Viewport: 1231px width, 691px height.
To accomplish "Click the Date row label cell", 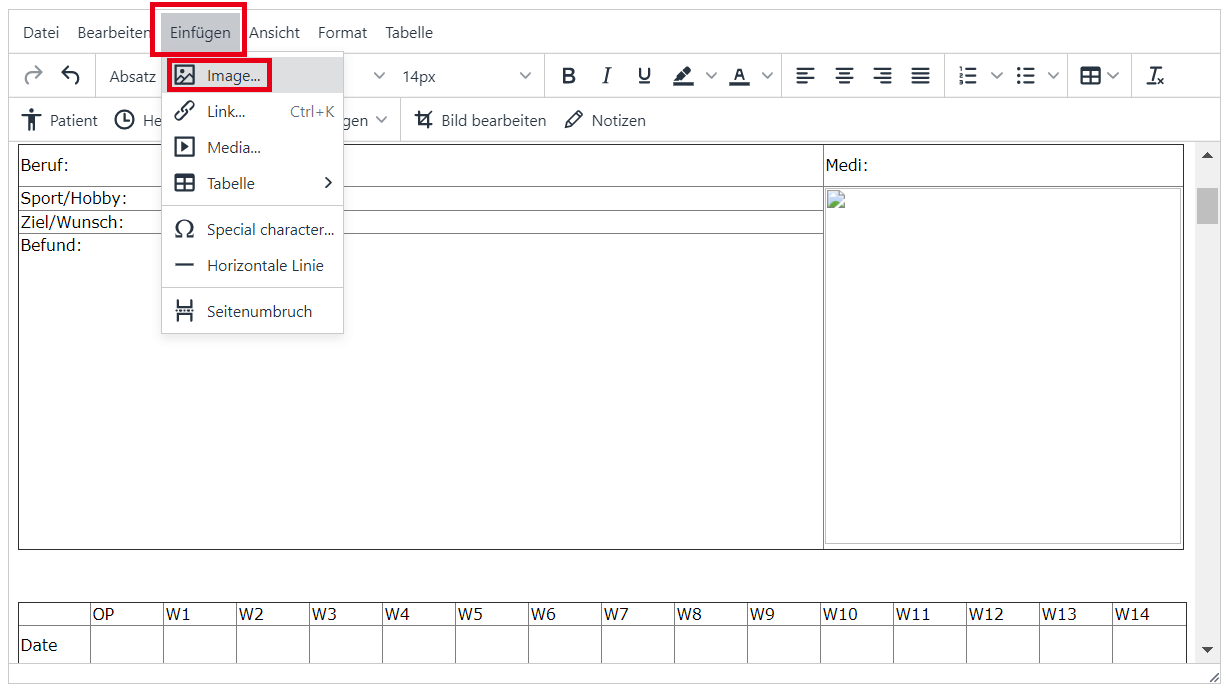I will (x=54, y=645).
